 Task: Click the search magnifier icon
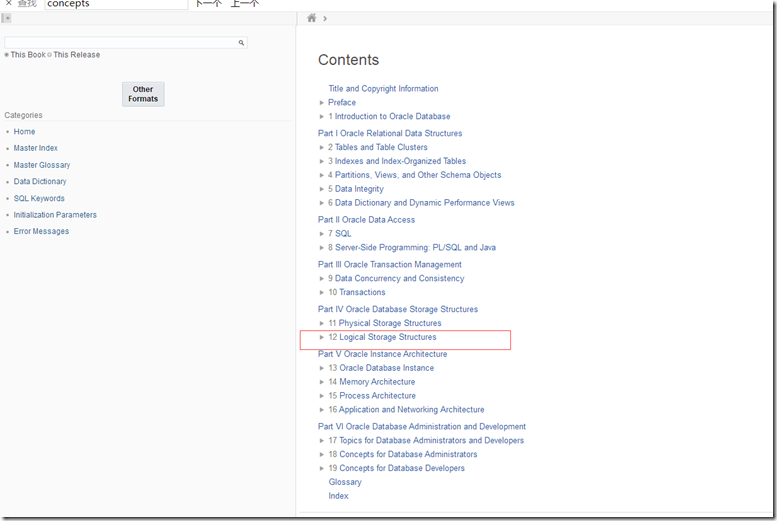click(x=241, y=43)
